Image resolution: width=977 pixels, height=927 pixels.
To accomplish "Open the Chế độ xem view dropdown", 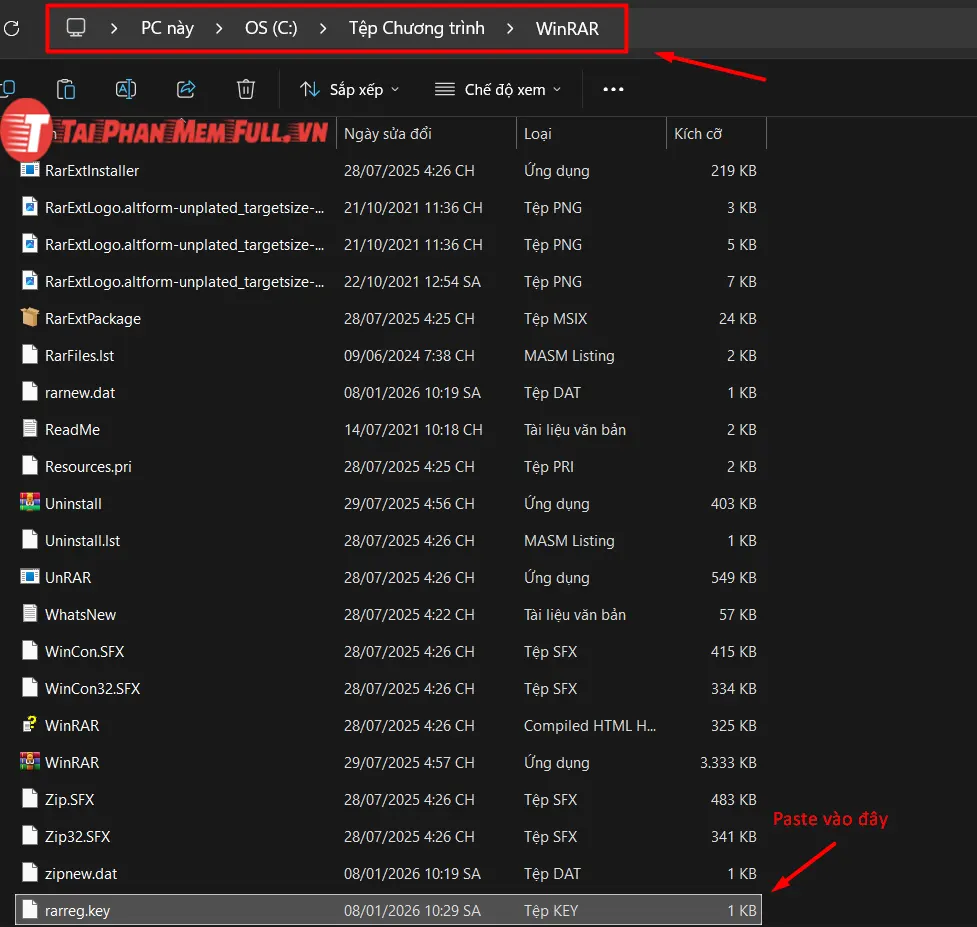I will click(x=498, y=89).
